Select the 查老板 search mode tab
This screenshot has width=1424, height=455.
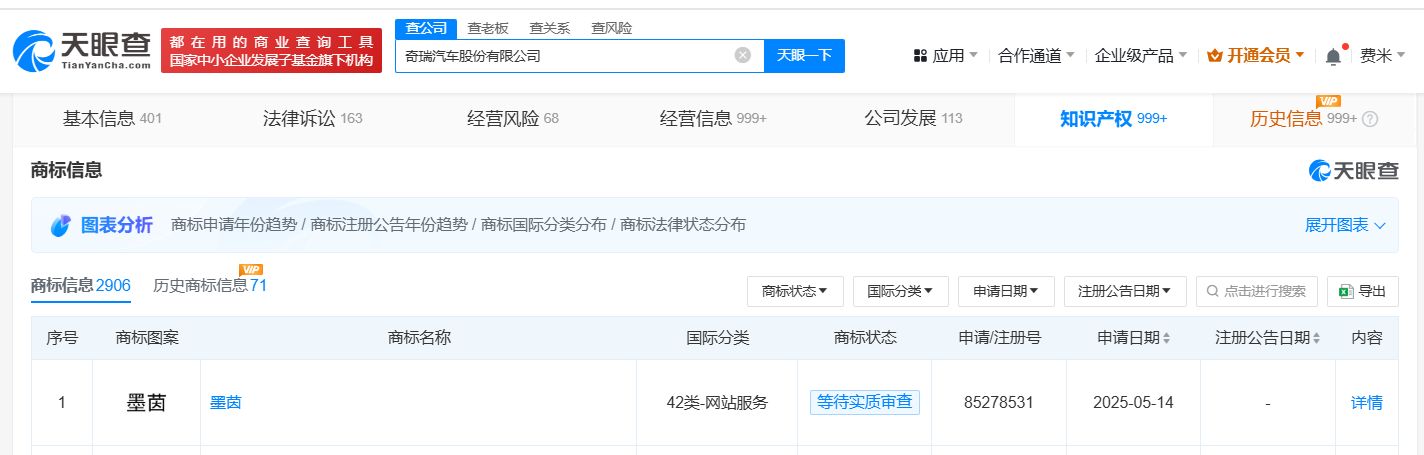tap(488, 28)
